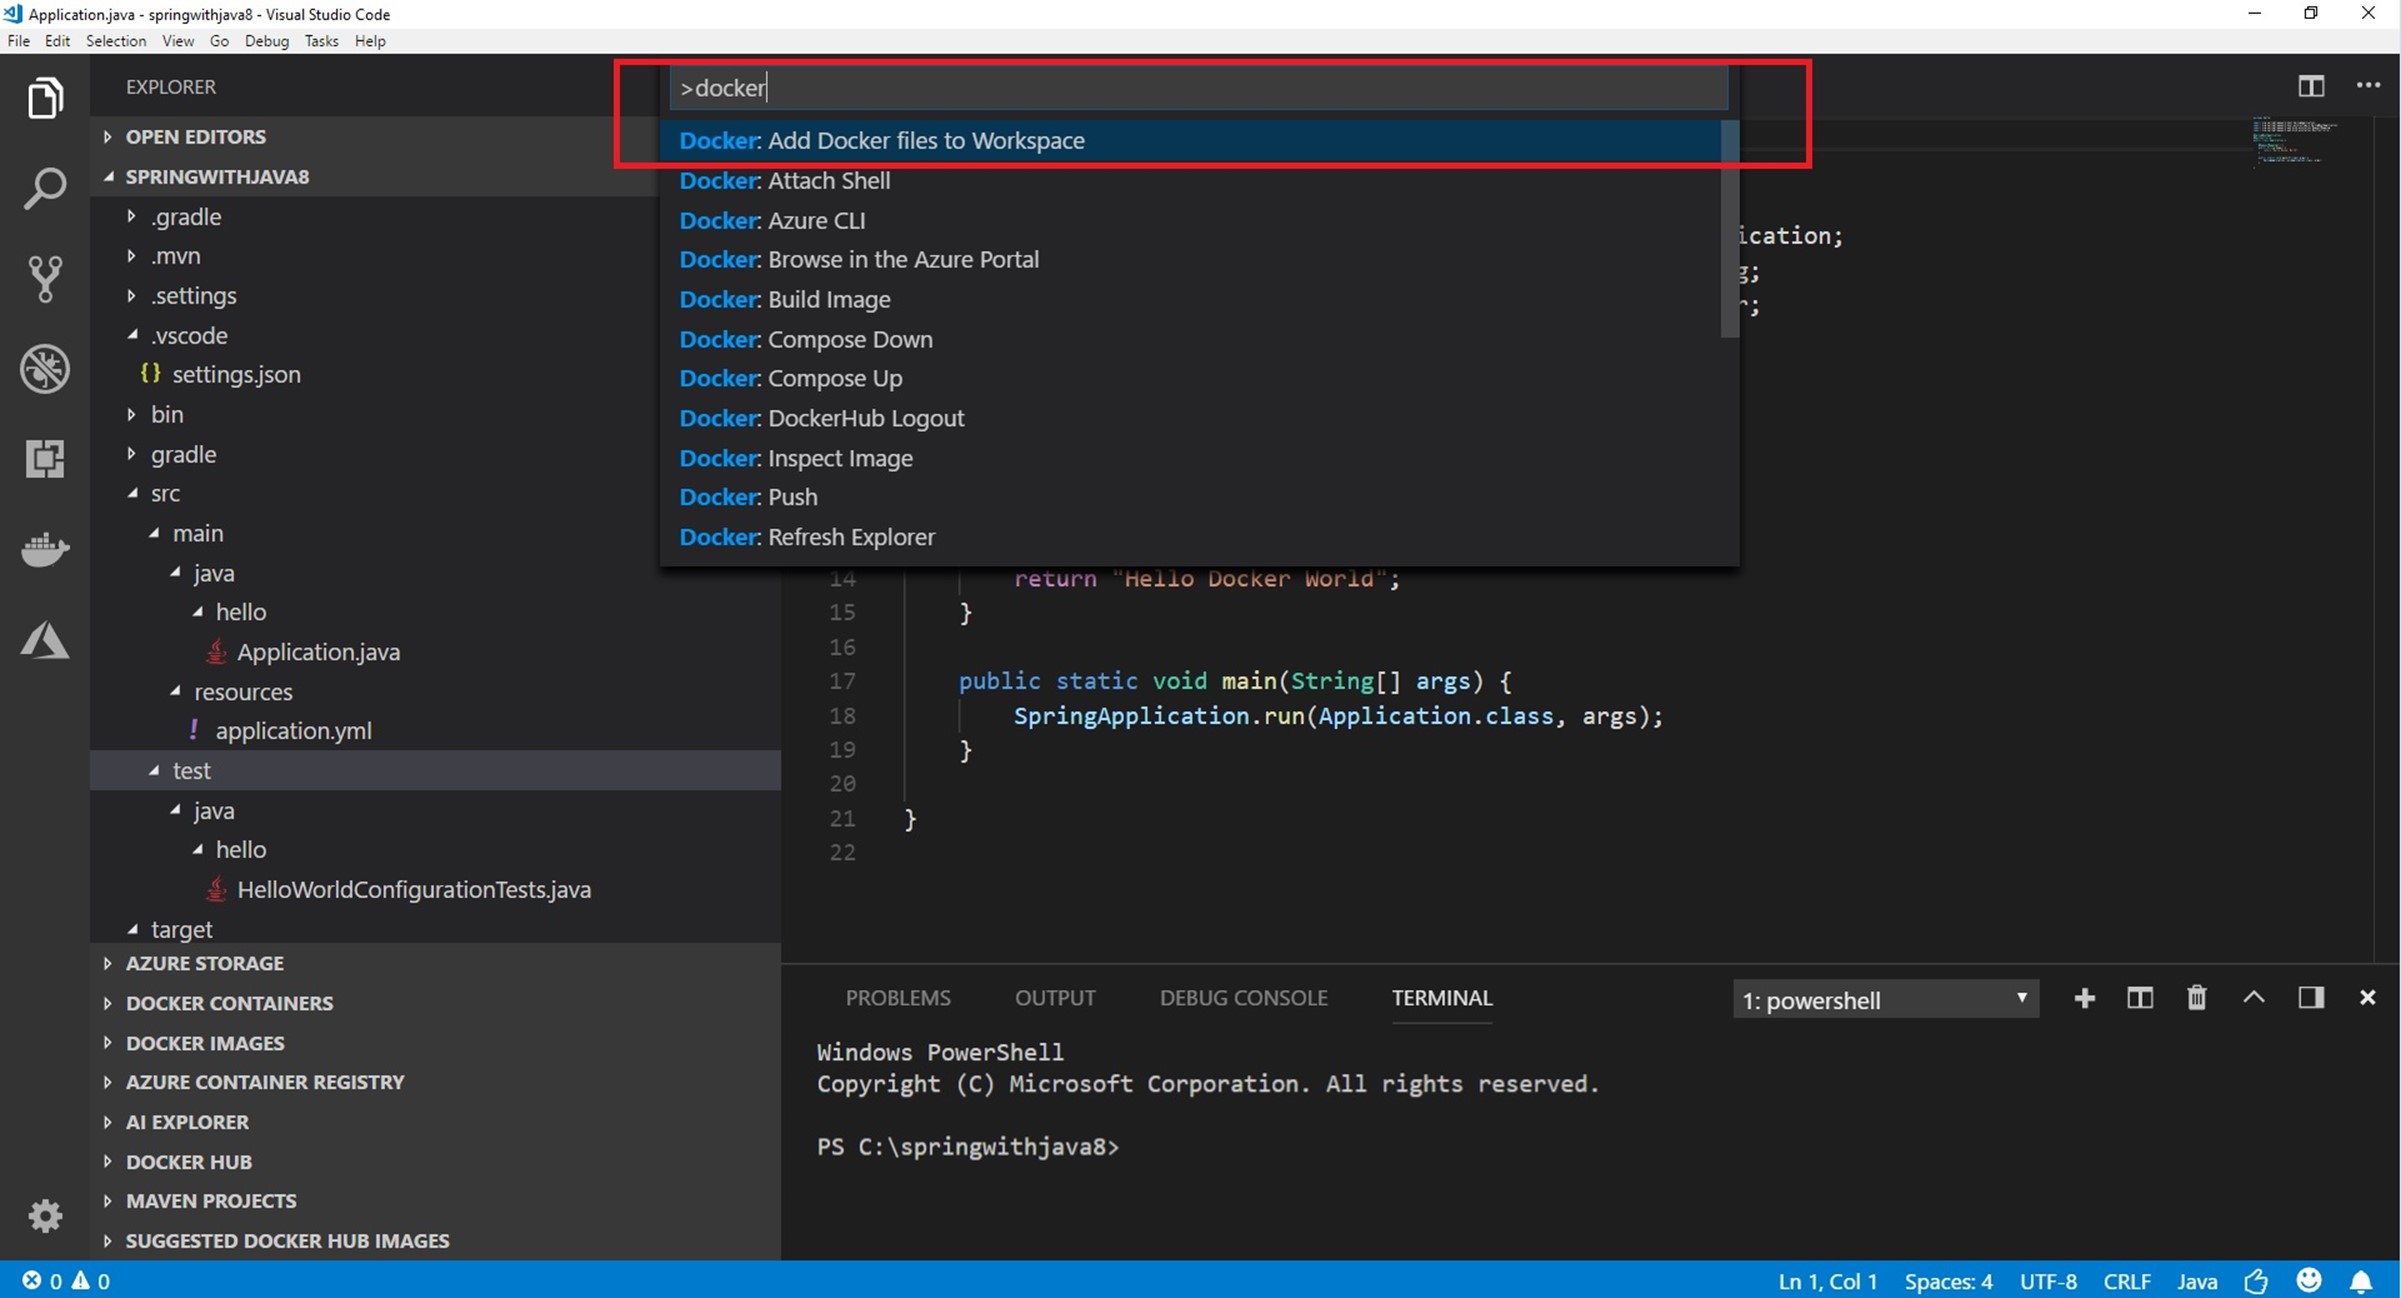Viewport: 2401px width, 1298px height.
Task: Click the command palette list scrollbar
Action: pyautogui.click(x=1729, y=229)
